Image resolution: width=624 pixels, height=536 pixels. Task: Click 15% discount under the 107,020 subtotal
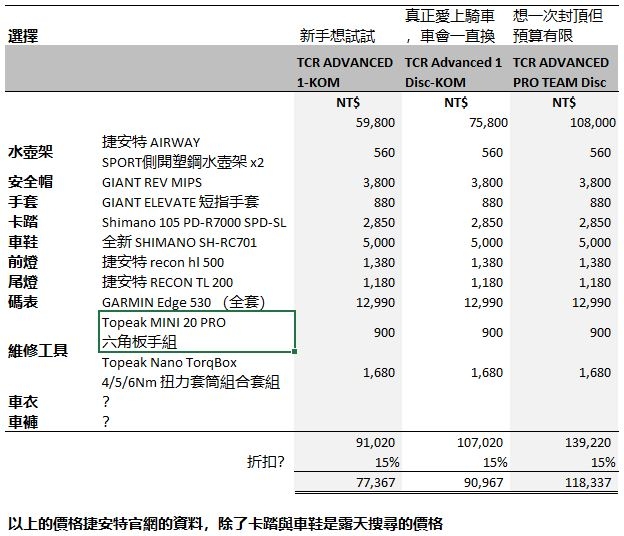point(495,462)
